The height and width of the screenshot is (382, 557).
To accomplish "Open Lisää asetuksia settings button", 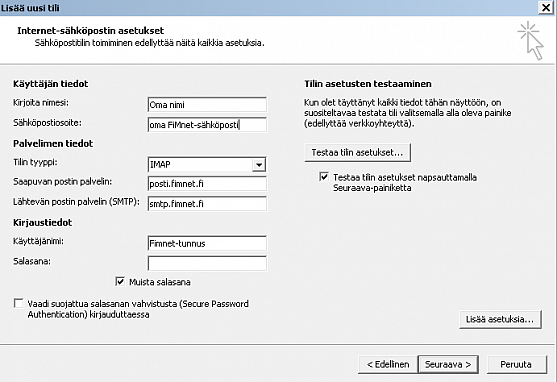I will [500, 319].
